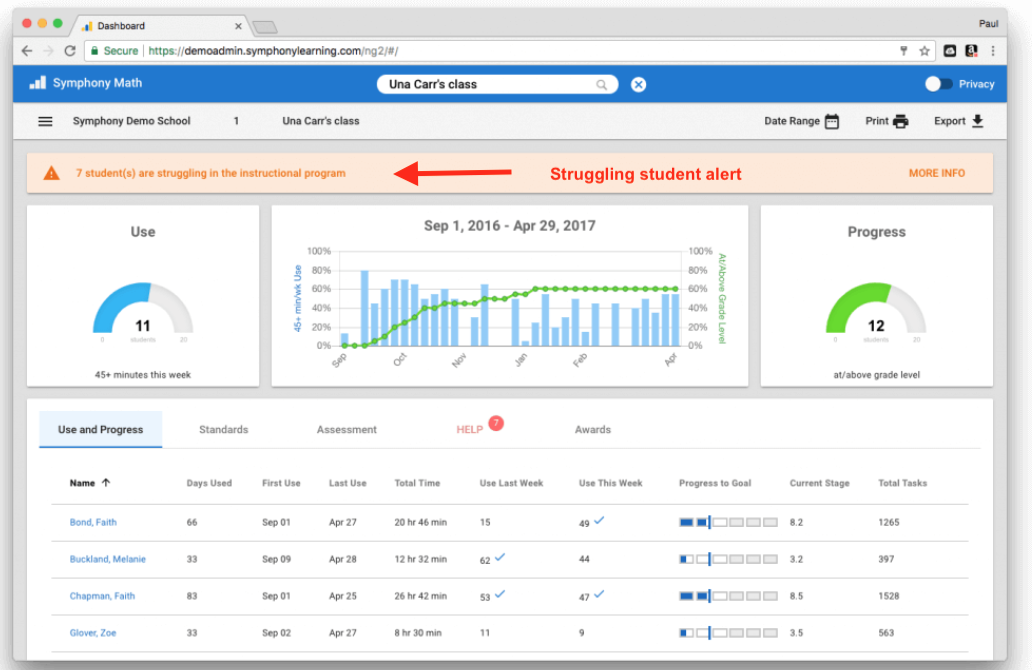Click the search magnifier icon
Viewport: 1032px width, 670px height.
(601, 84)
